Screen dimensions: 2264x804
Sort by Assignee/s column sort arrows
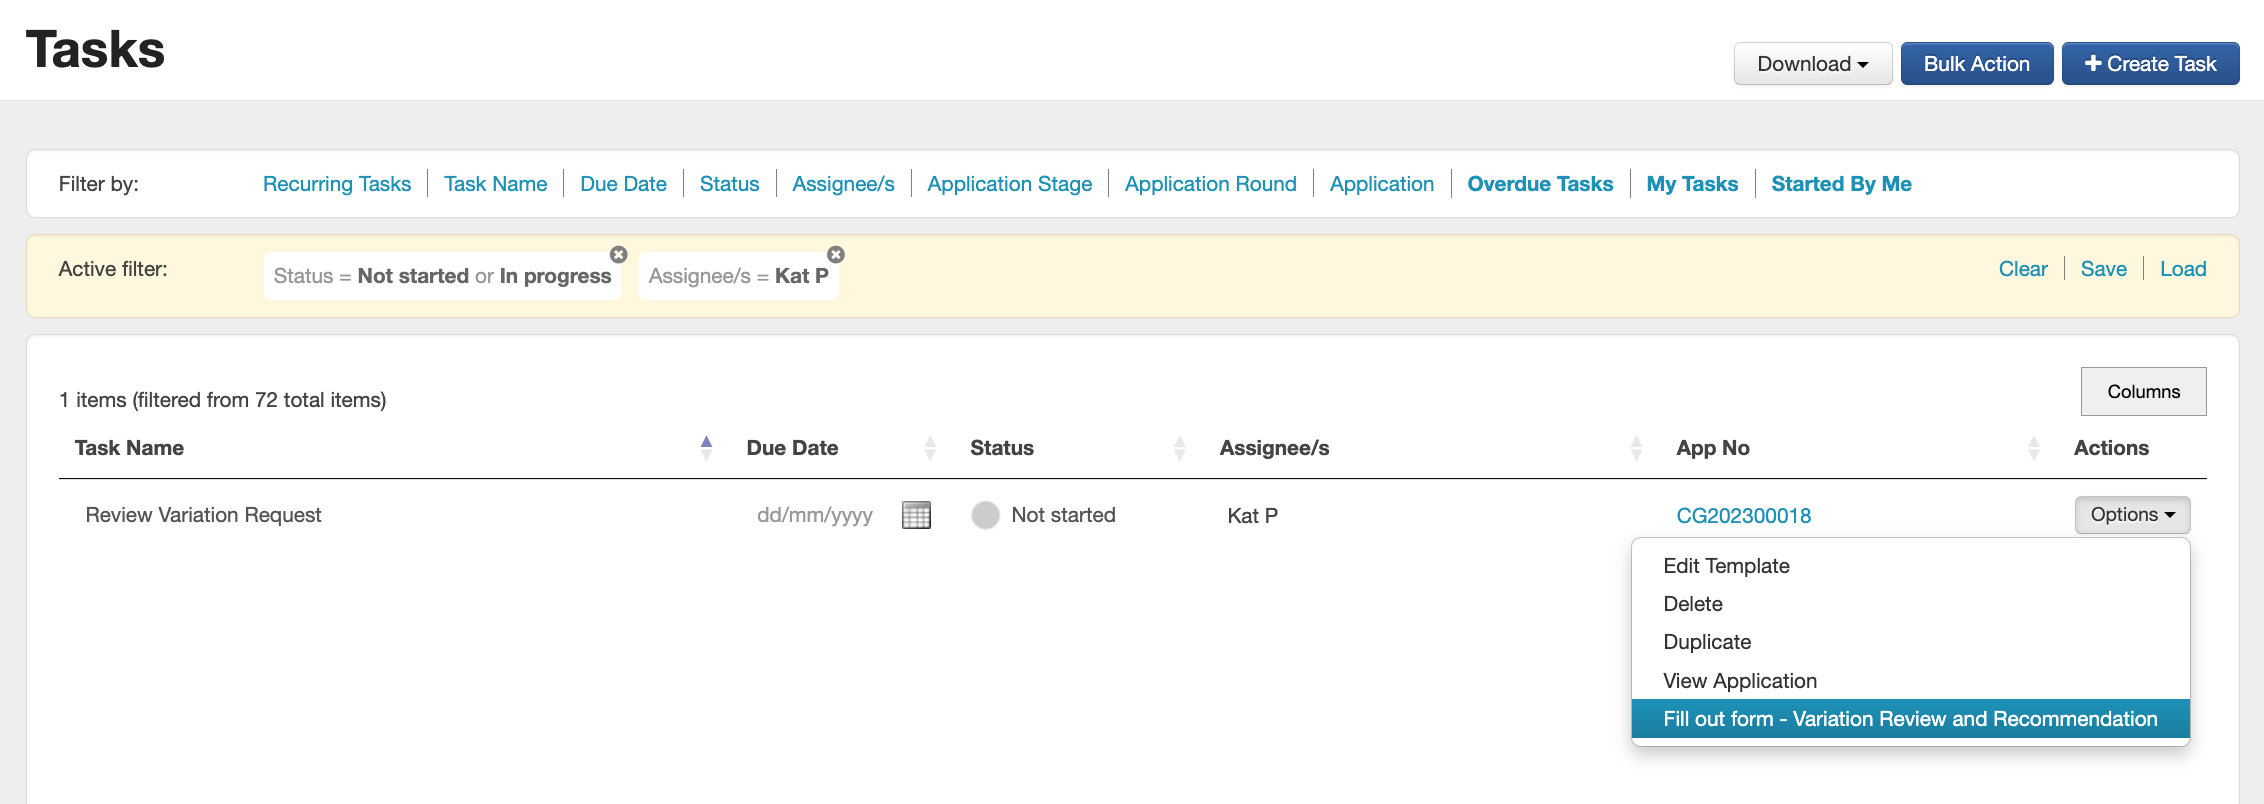pos(1636,448)
